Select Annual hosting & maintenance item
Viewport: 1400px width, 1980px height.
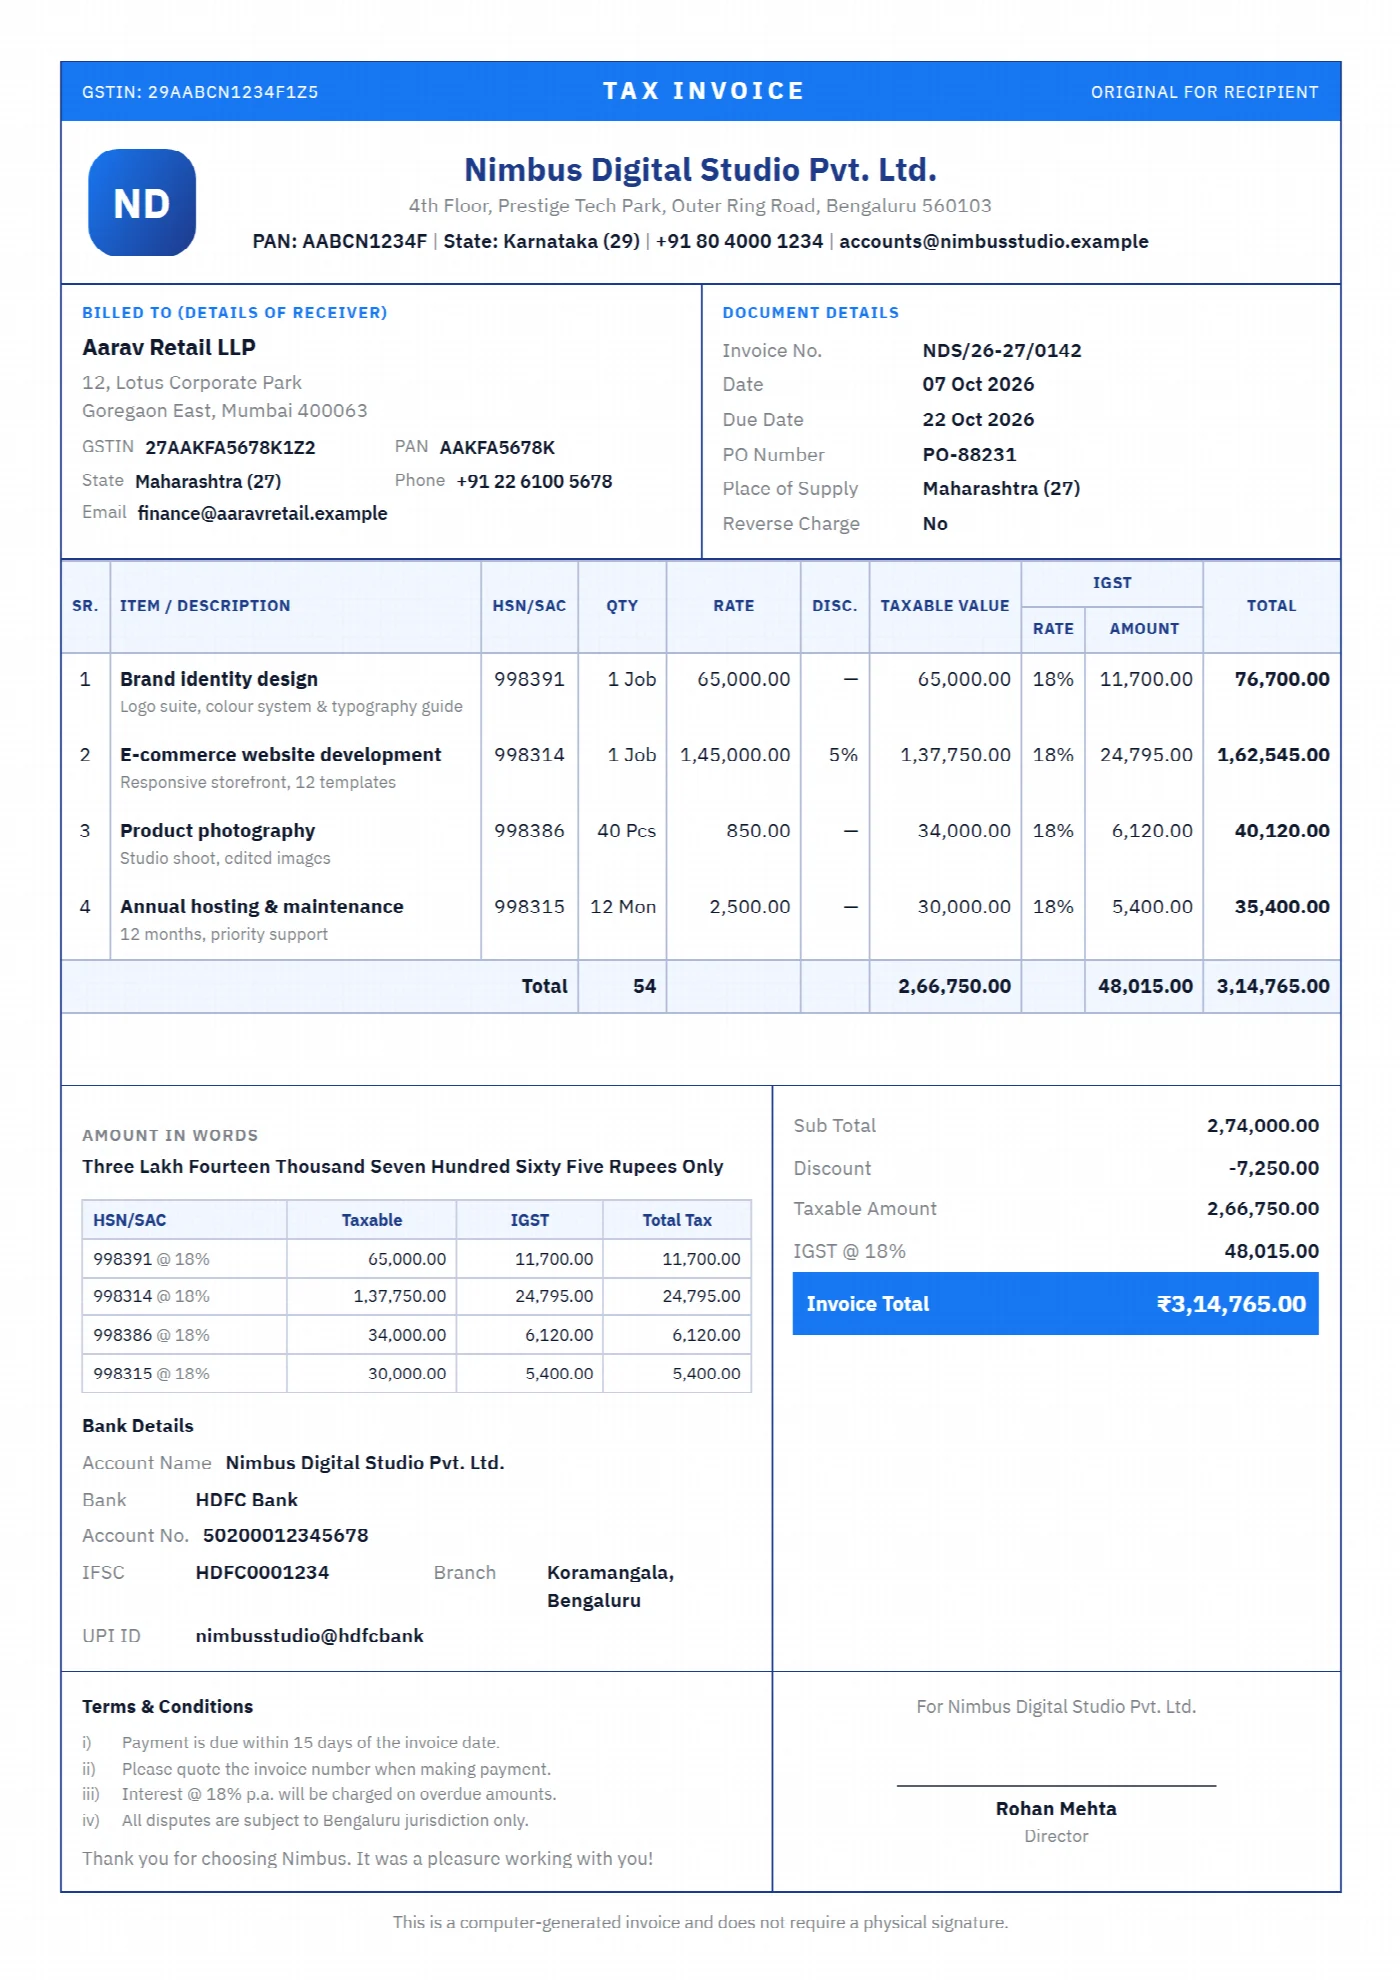tap(262, 907)
